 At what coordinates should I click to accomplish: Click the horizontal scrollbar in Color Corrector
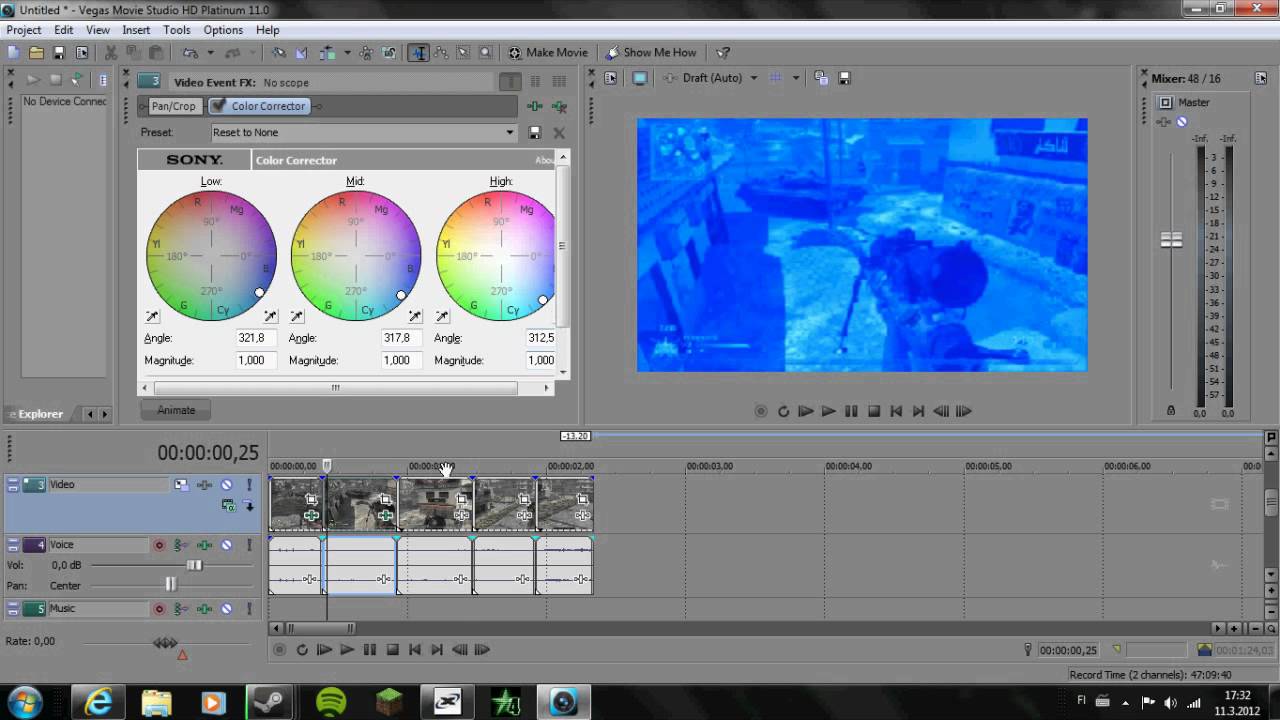336,388
